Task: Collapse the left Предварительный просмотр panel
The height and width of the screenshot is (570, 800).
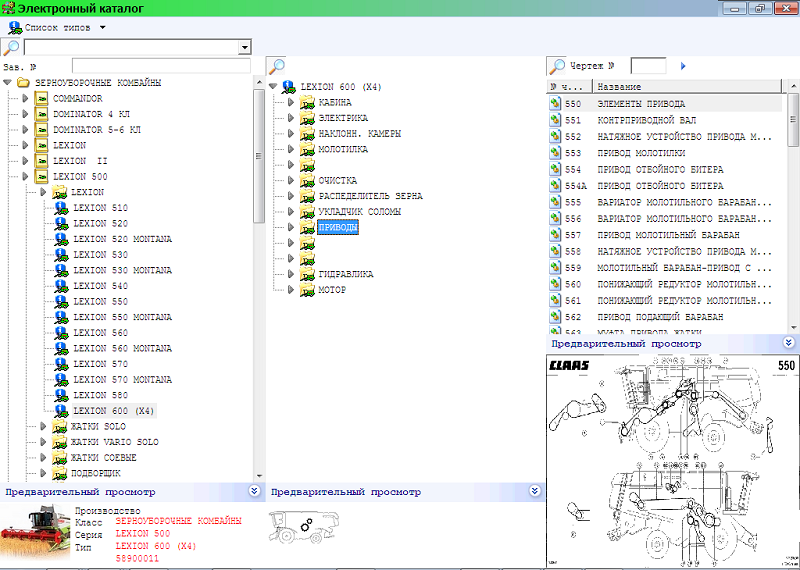Action: tap(255, 491)
